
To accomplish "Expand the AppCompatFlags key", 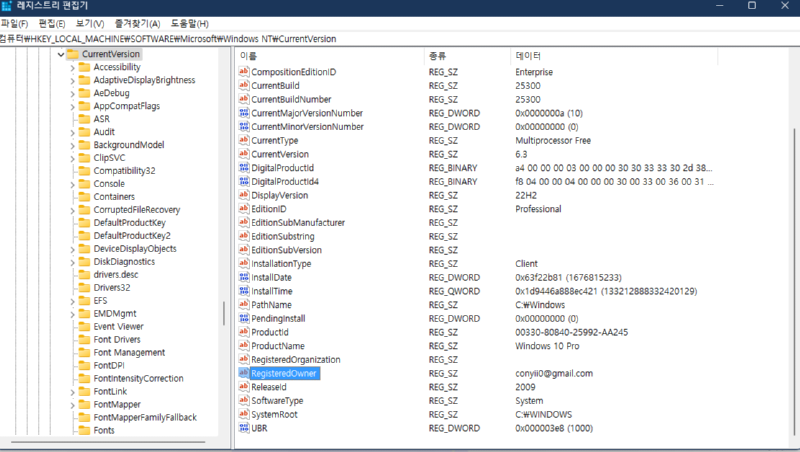I will [73, 106].
